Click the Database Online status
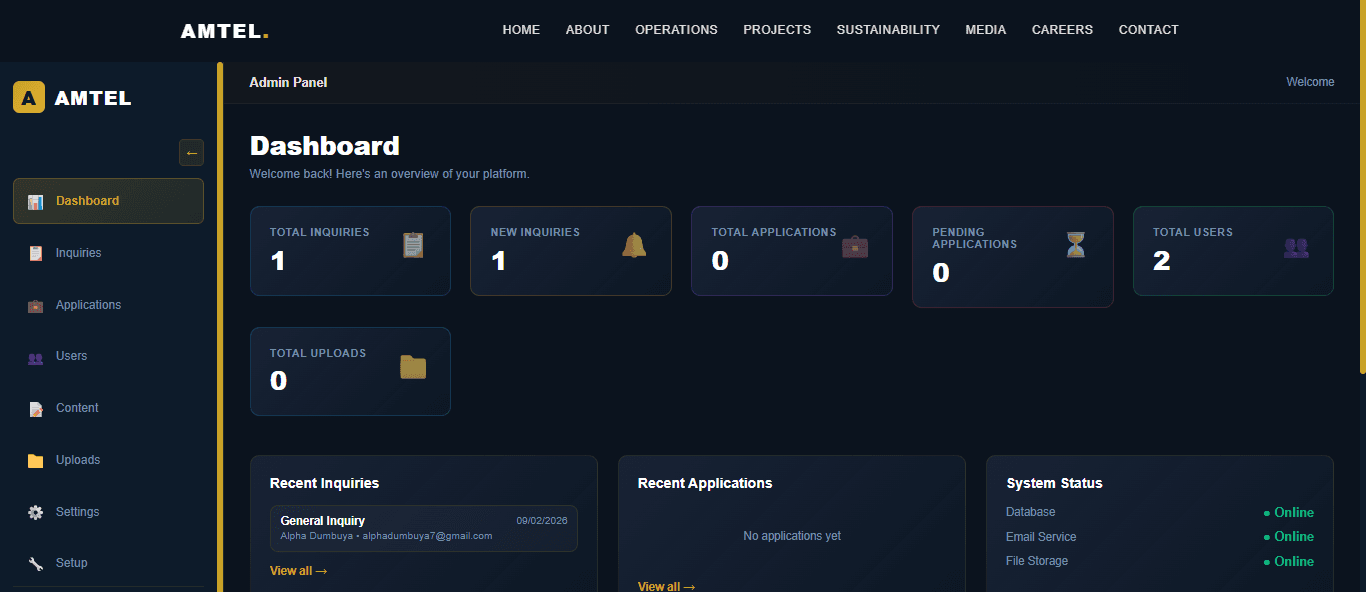1366x592 pixels. (1289, 513)
